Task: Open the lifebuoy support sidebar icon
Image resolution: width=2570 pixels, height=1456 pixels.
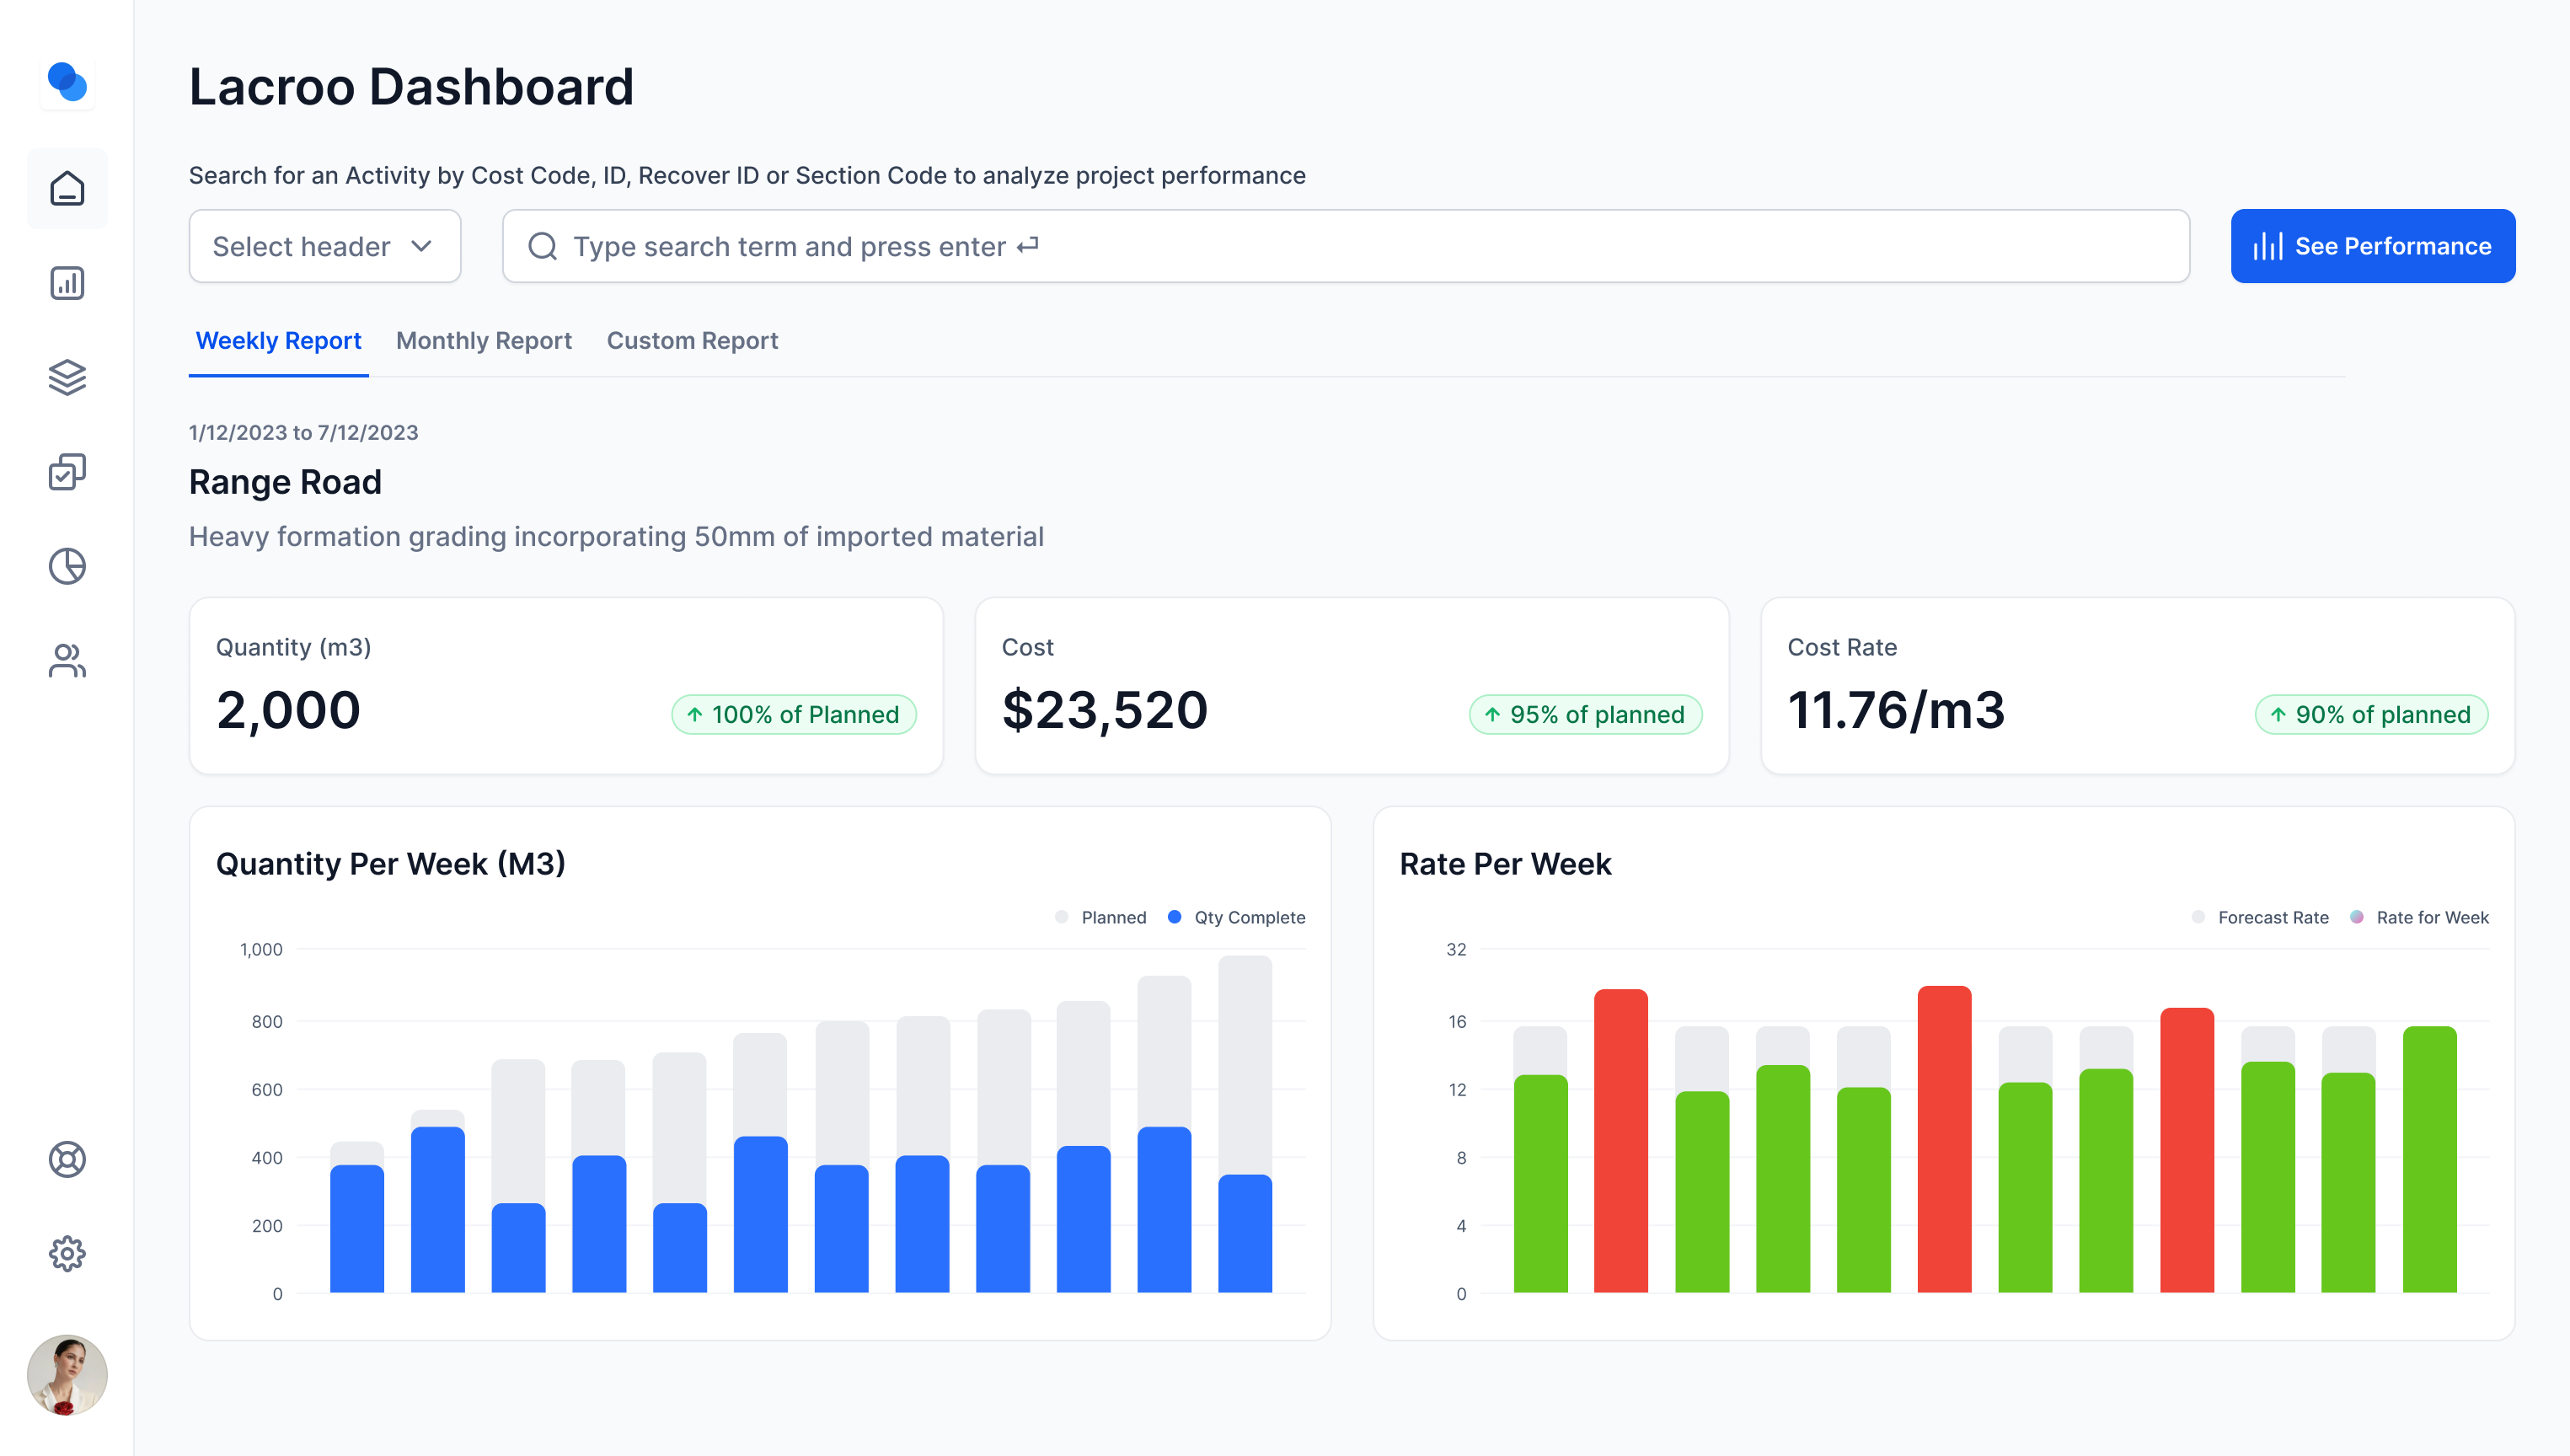Action: 67,1159
